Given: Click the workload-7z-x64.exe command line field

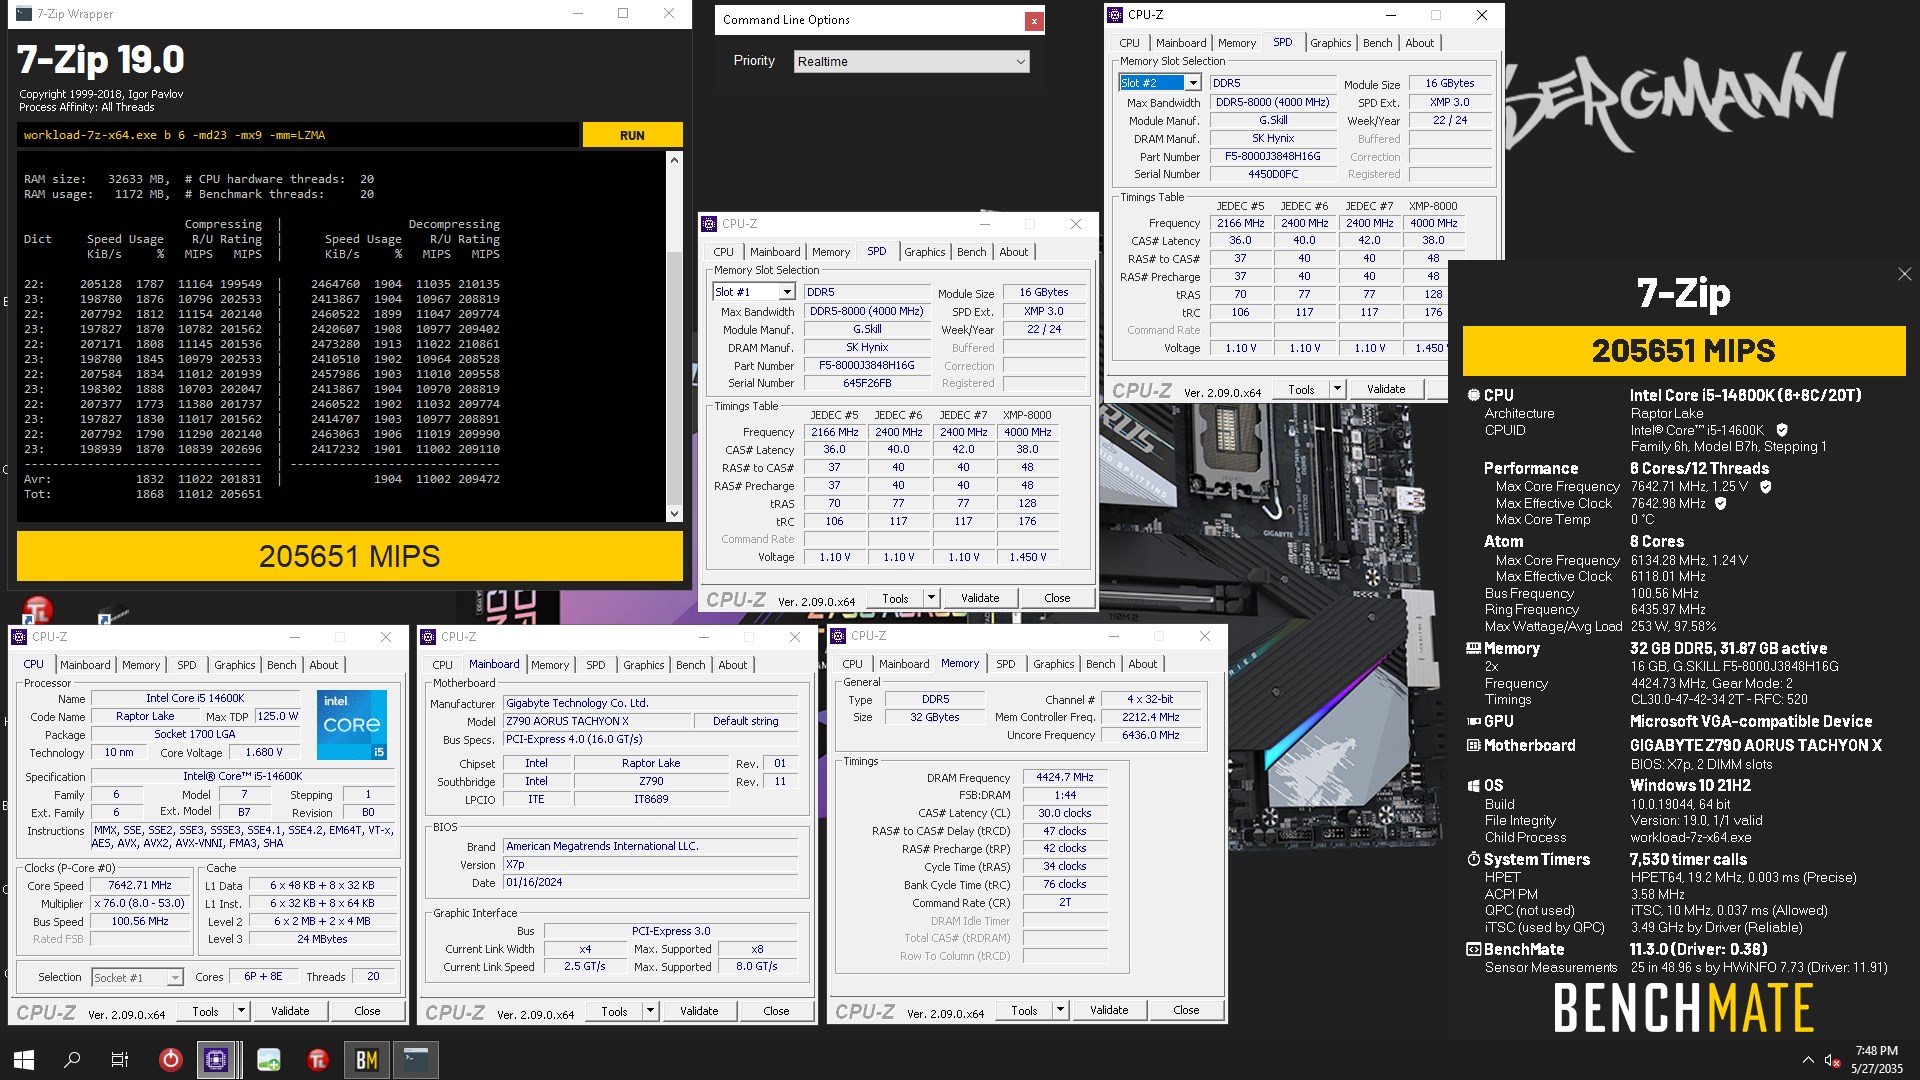Looking at the screenshot, I should [x=298, y=135].
